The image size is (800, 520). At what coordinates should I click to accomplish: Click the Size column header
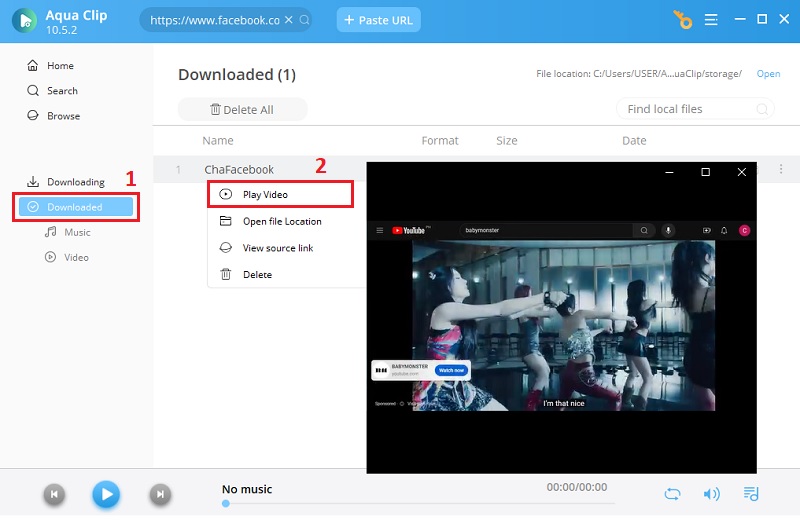click(507, 140)
